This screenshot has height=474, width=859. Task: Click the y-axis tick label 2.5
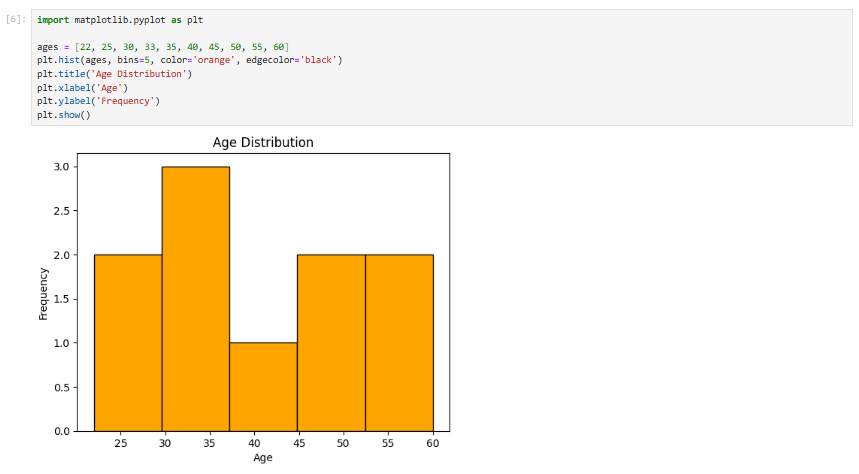pyautogui.click(x=61, y=211)
